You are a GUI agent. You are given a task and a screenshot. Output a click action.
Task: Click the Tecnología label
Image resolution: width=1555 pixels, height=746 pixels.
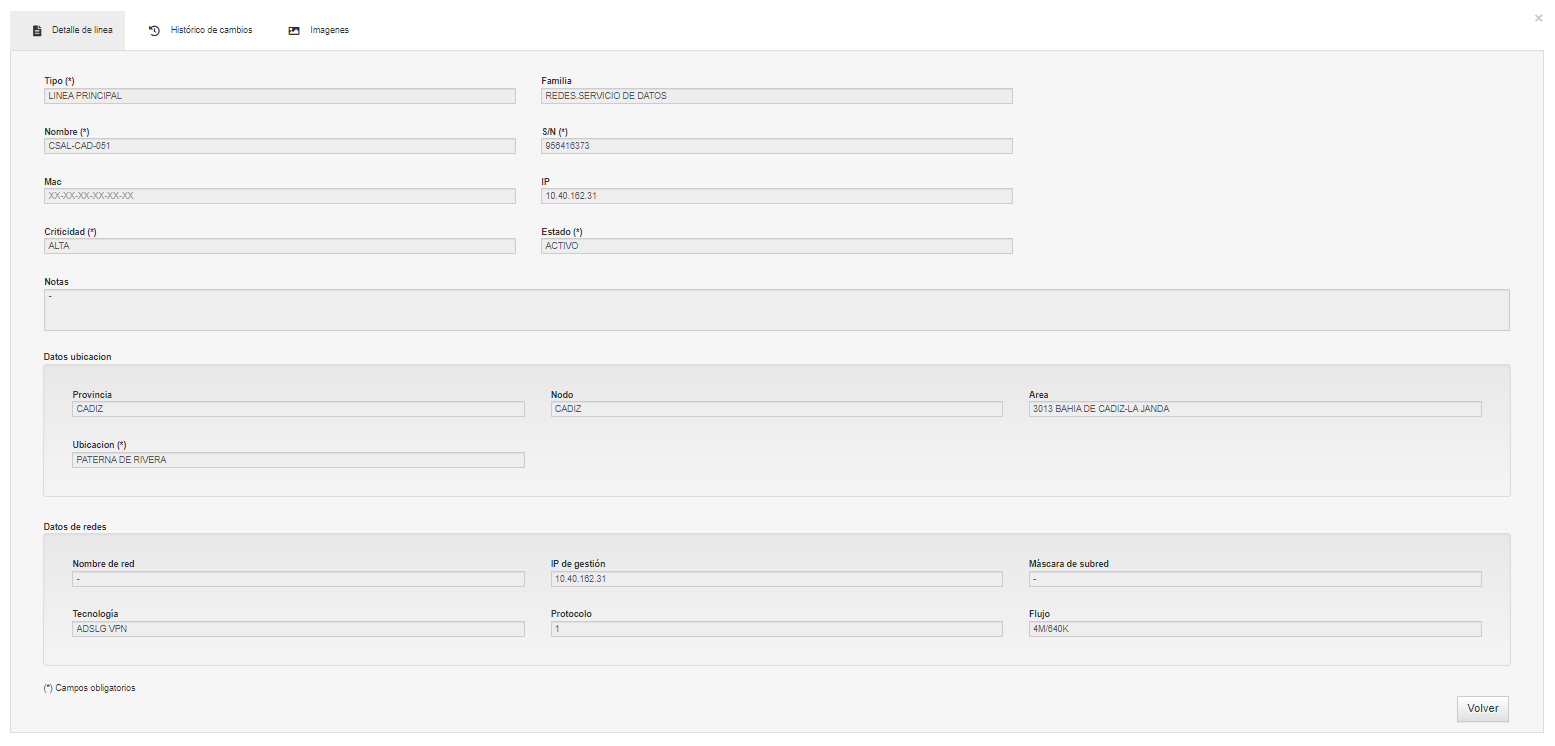click(96, 614)
